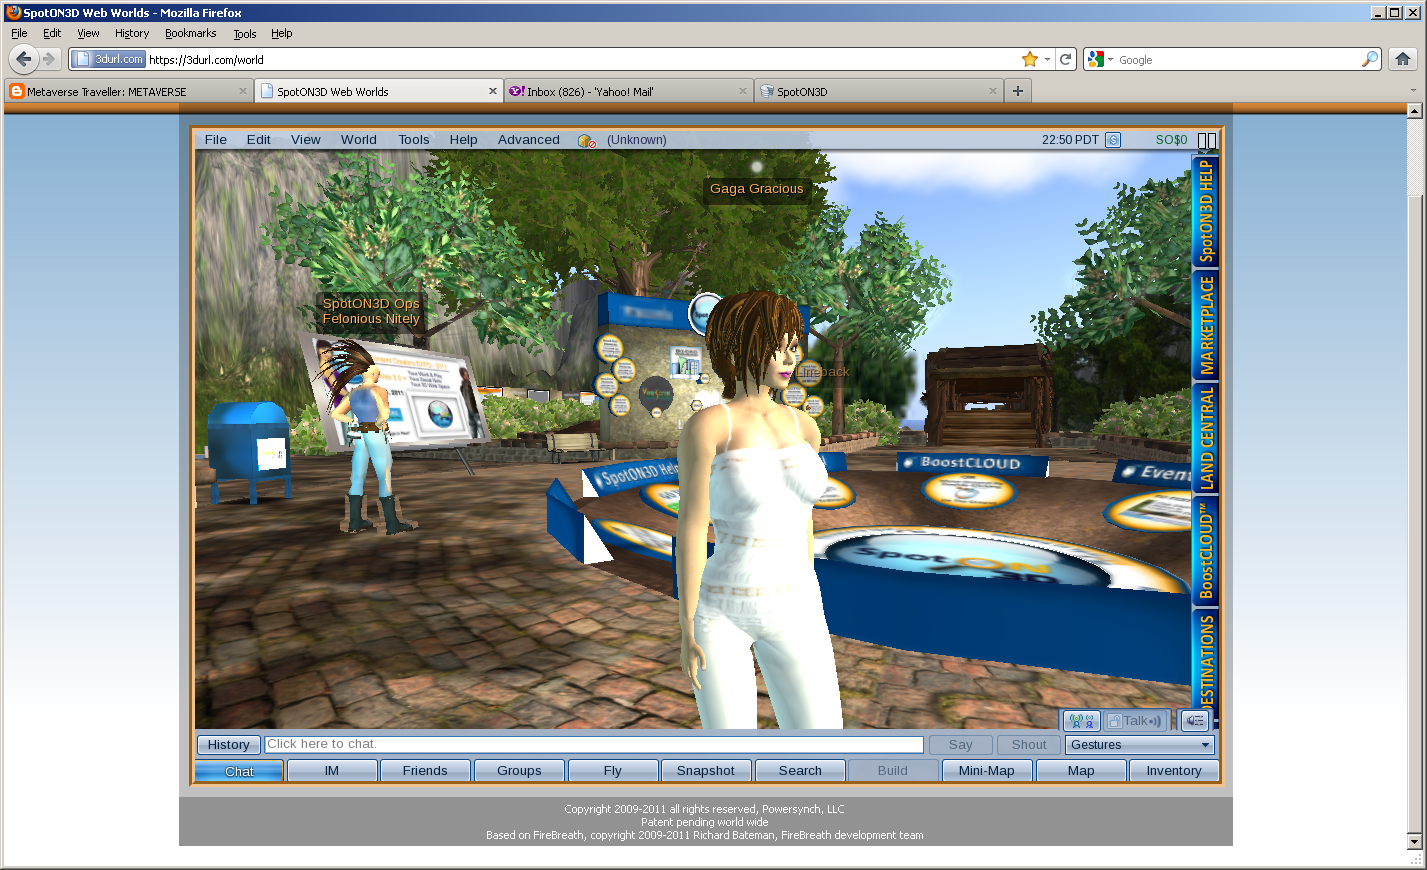Screen dimensions: 1427x870
Task: Go back with the Firefox back arrow
Action: 24,59
